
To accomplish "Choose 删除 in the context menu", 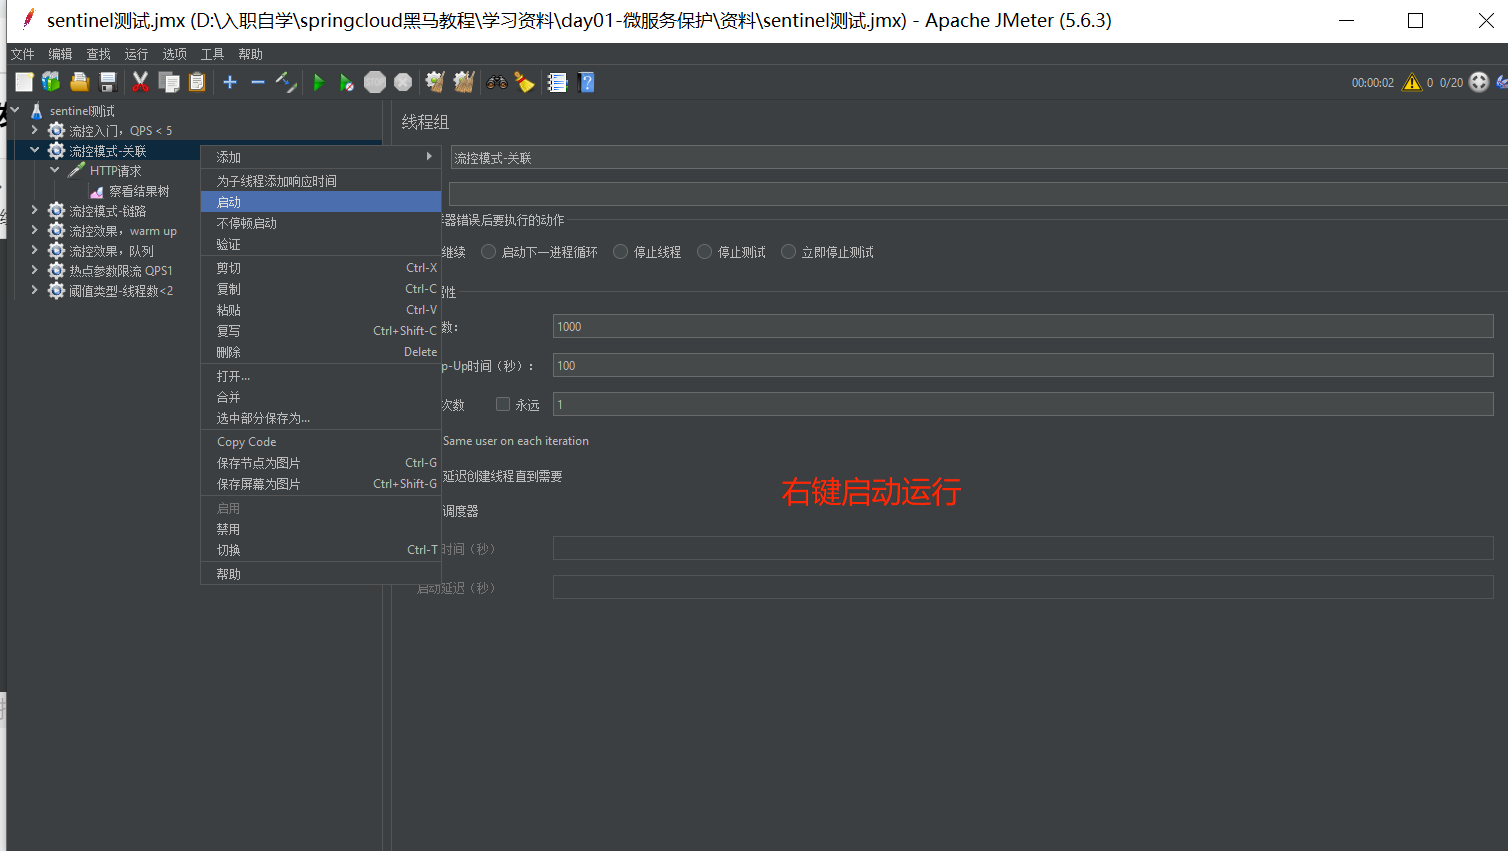I will (x=321, y=352).
